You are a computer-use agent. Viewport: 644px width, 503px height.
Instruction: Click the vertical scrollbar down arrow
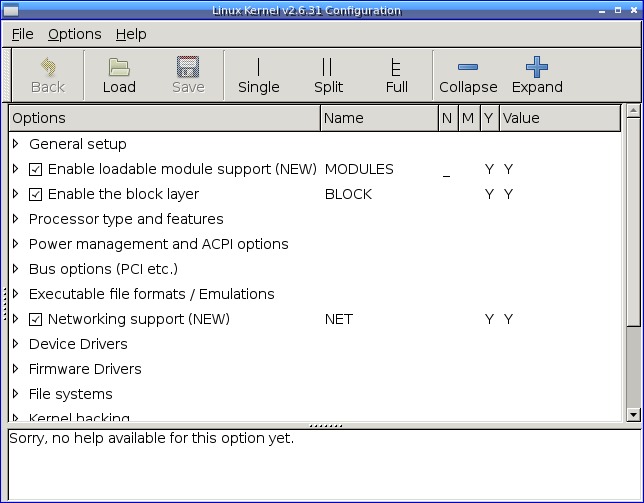point(632,413)
